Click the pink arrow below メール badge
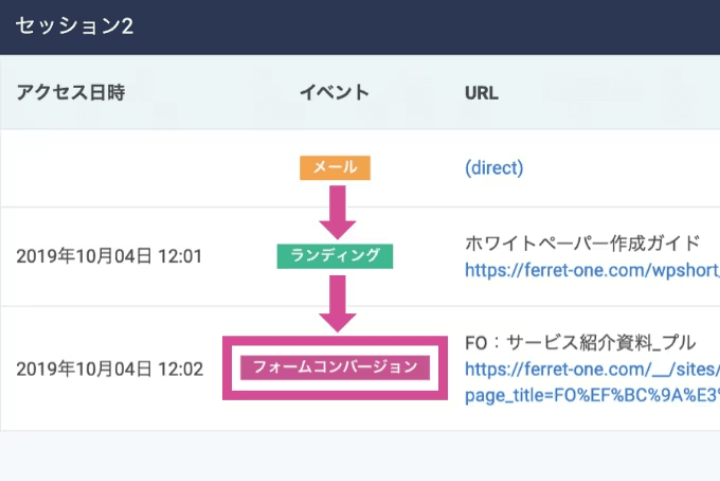The width and height of the screenshot is (720, 481). pos(336,211)
